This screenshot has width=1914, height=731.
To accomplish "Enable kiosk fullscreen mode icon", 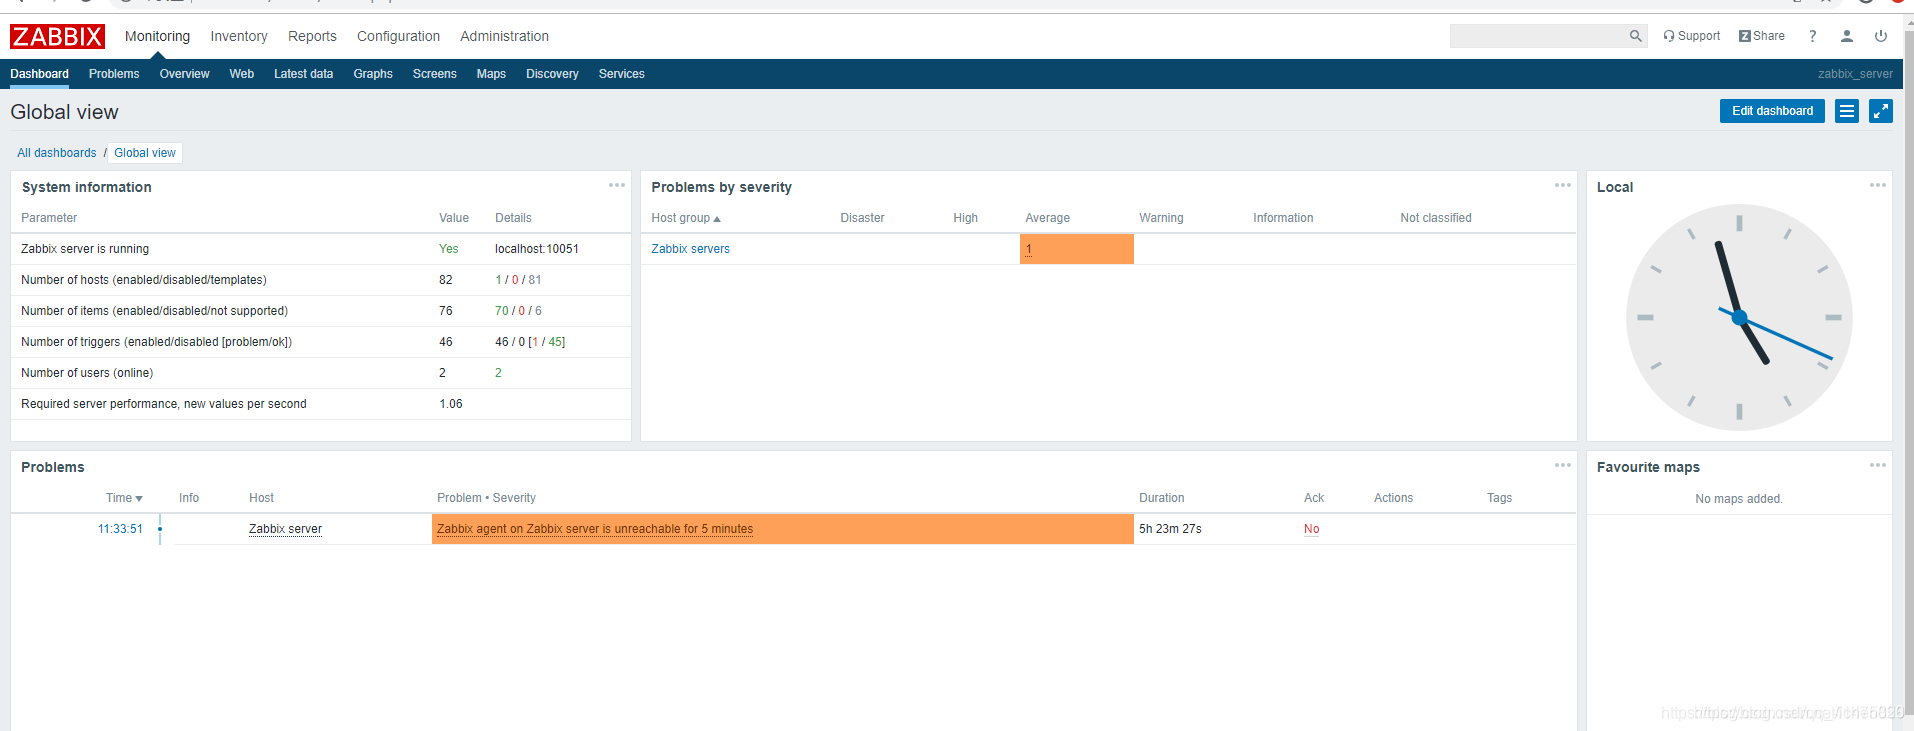I will click(x=1881, y=111).
